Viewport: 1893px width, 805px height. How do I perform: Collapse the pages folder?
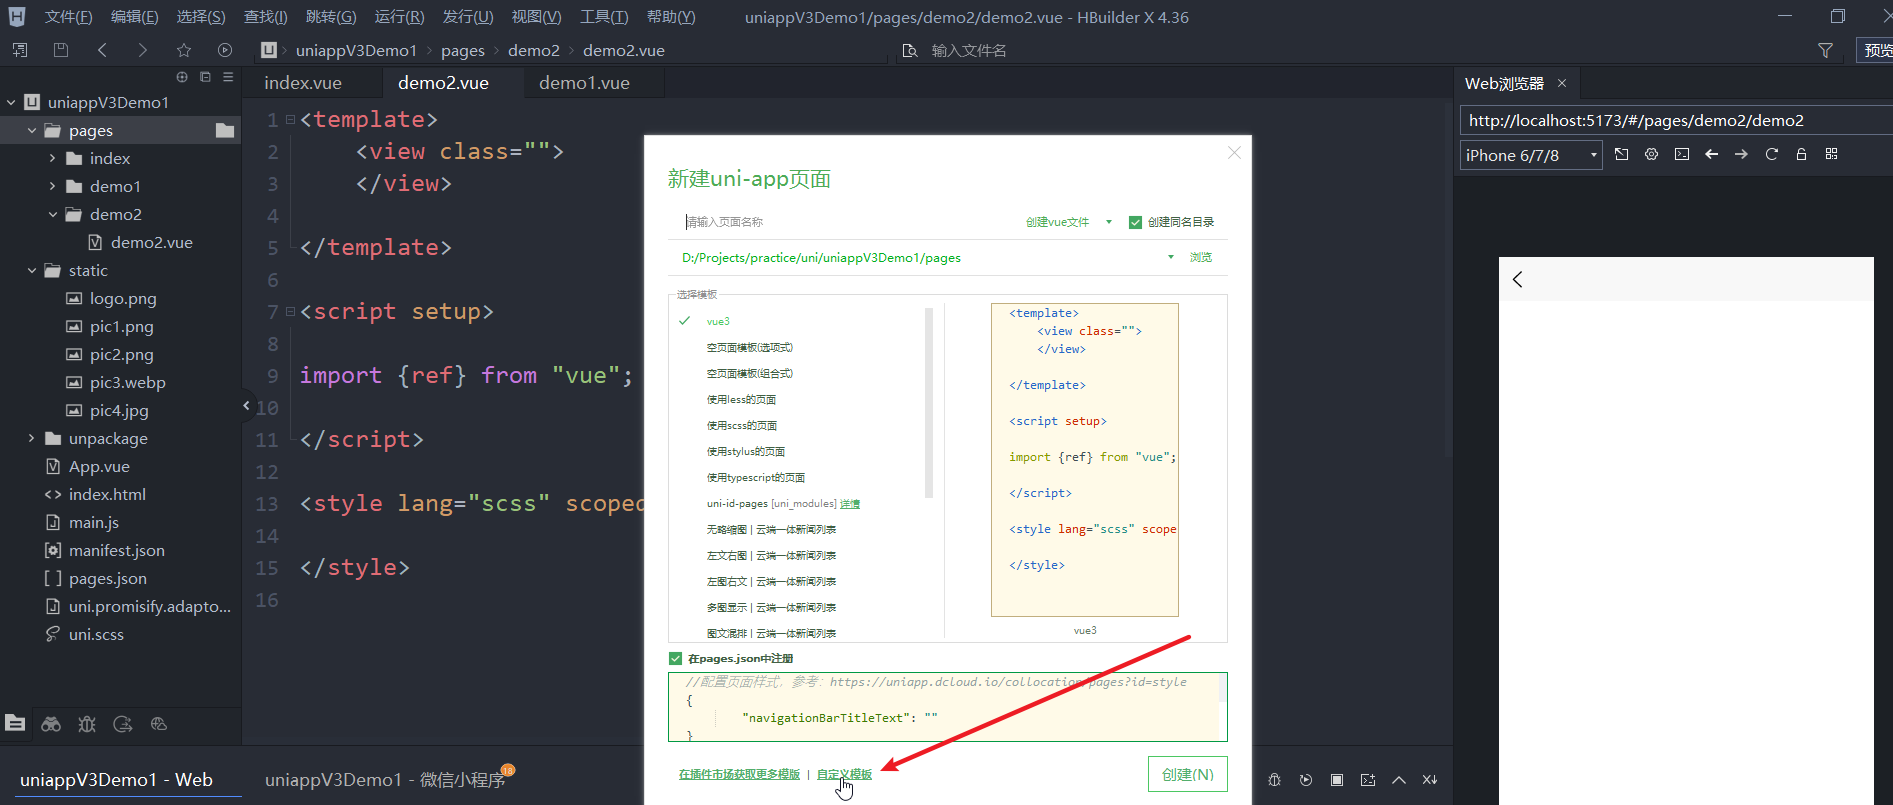[32, 130]
